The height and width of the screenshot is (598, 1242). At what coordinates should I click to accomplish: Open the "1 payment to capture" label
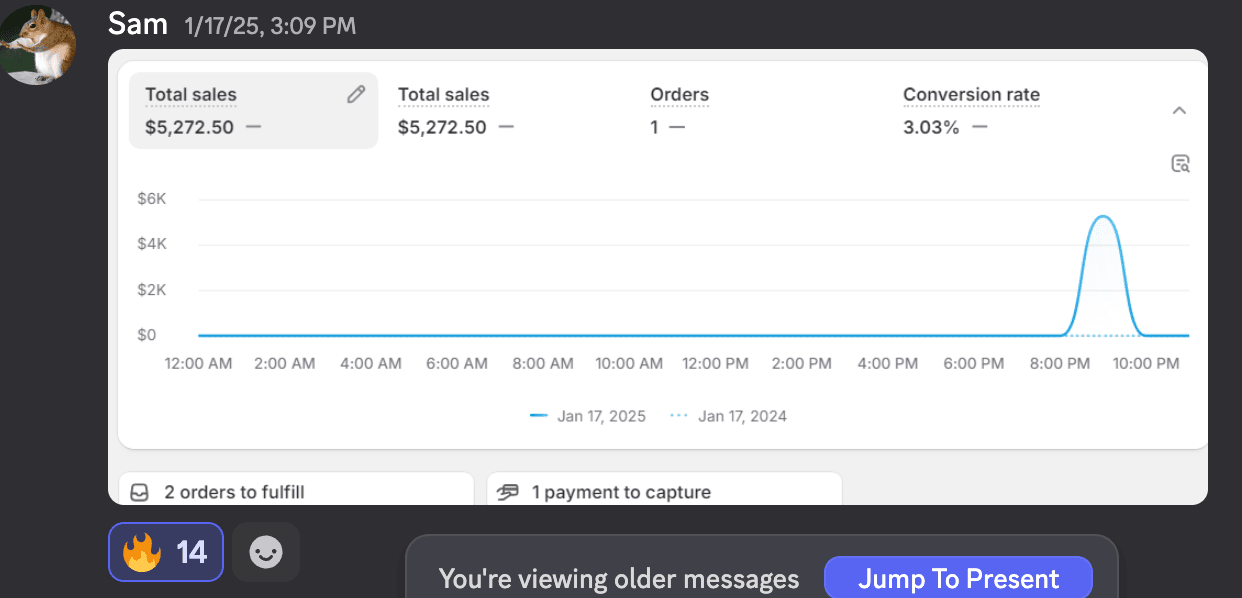pyautogui.click(x=621, y=492)
